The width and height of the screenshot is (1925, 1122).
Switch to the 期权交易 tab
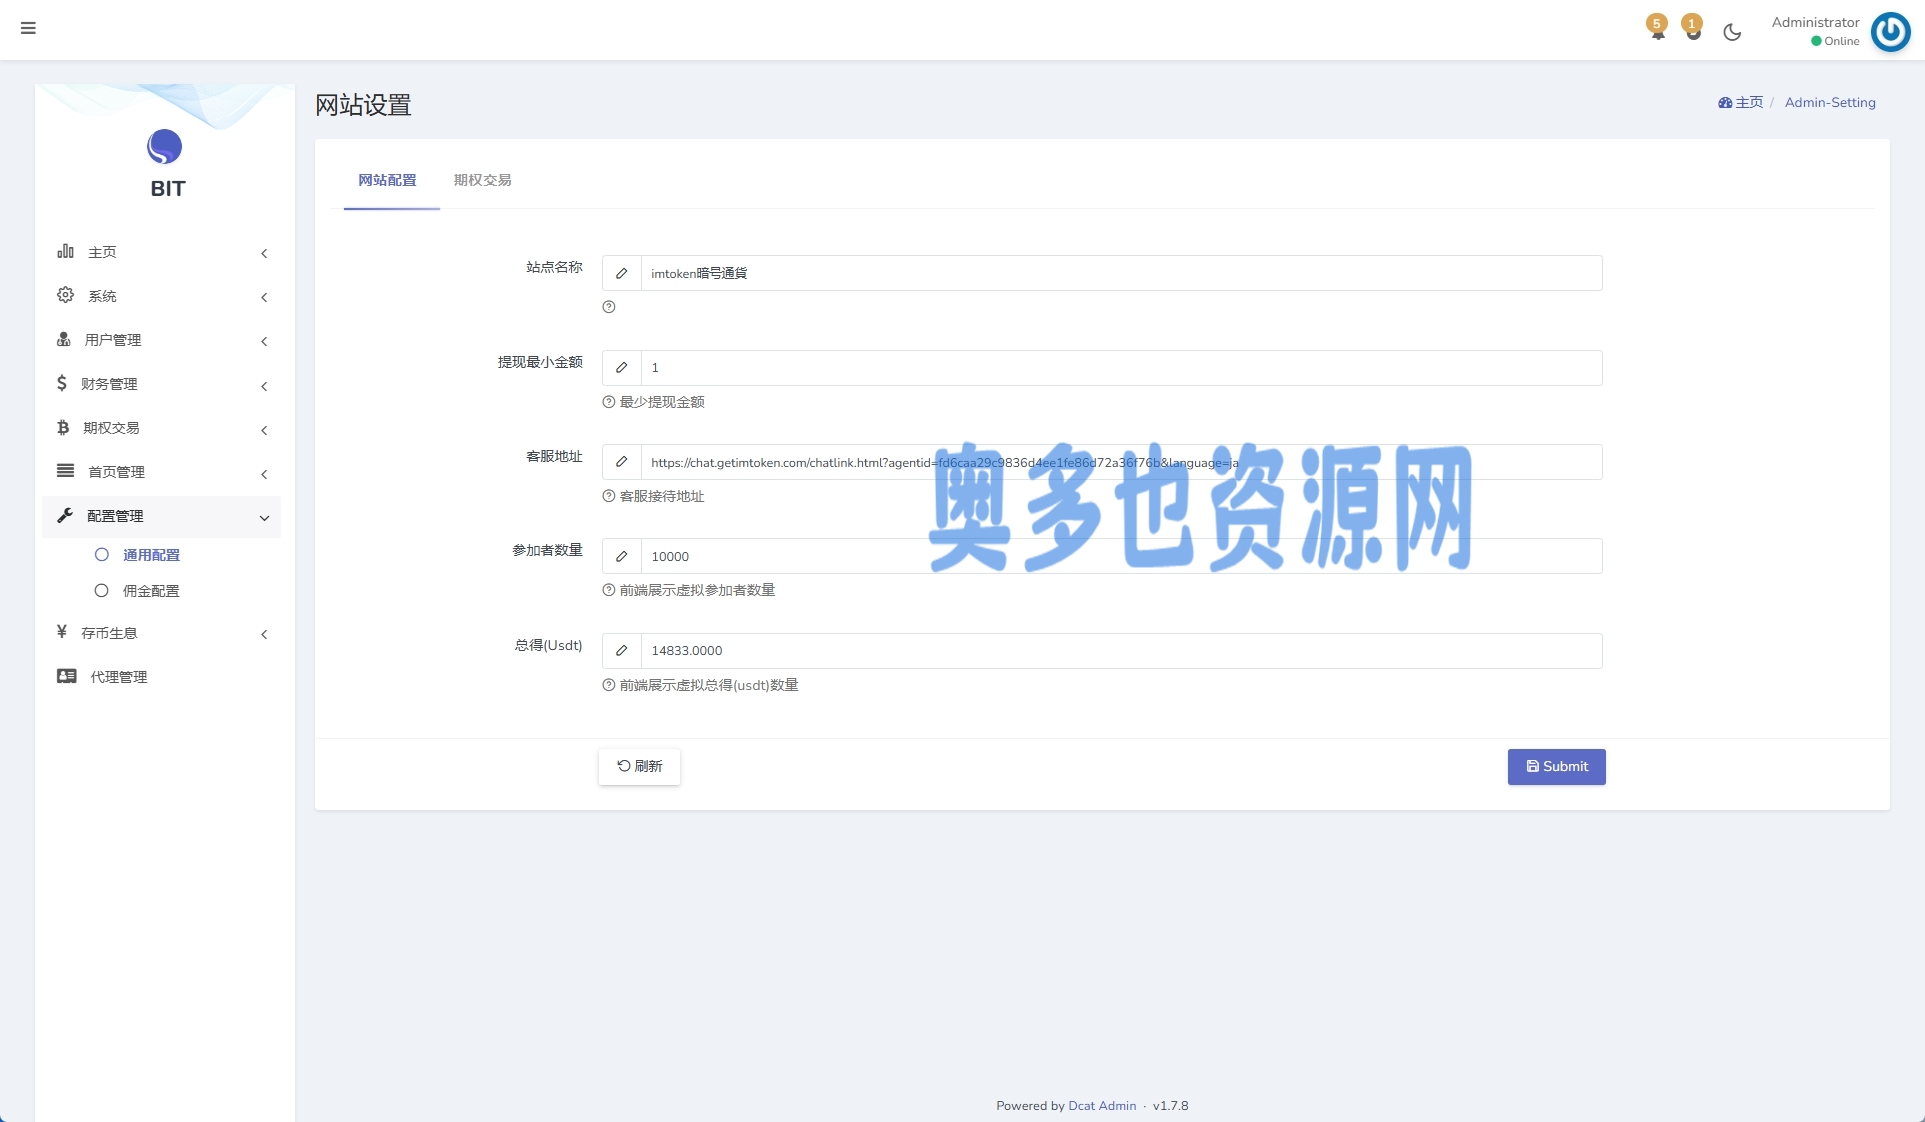(x=482, y=180)
